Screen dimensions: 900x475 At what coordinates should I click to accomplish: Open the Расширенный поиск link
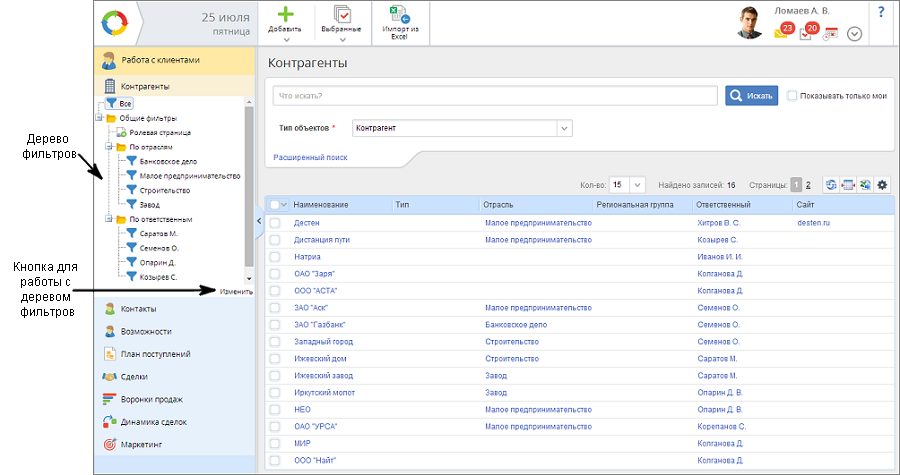coord(310,157)
